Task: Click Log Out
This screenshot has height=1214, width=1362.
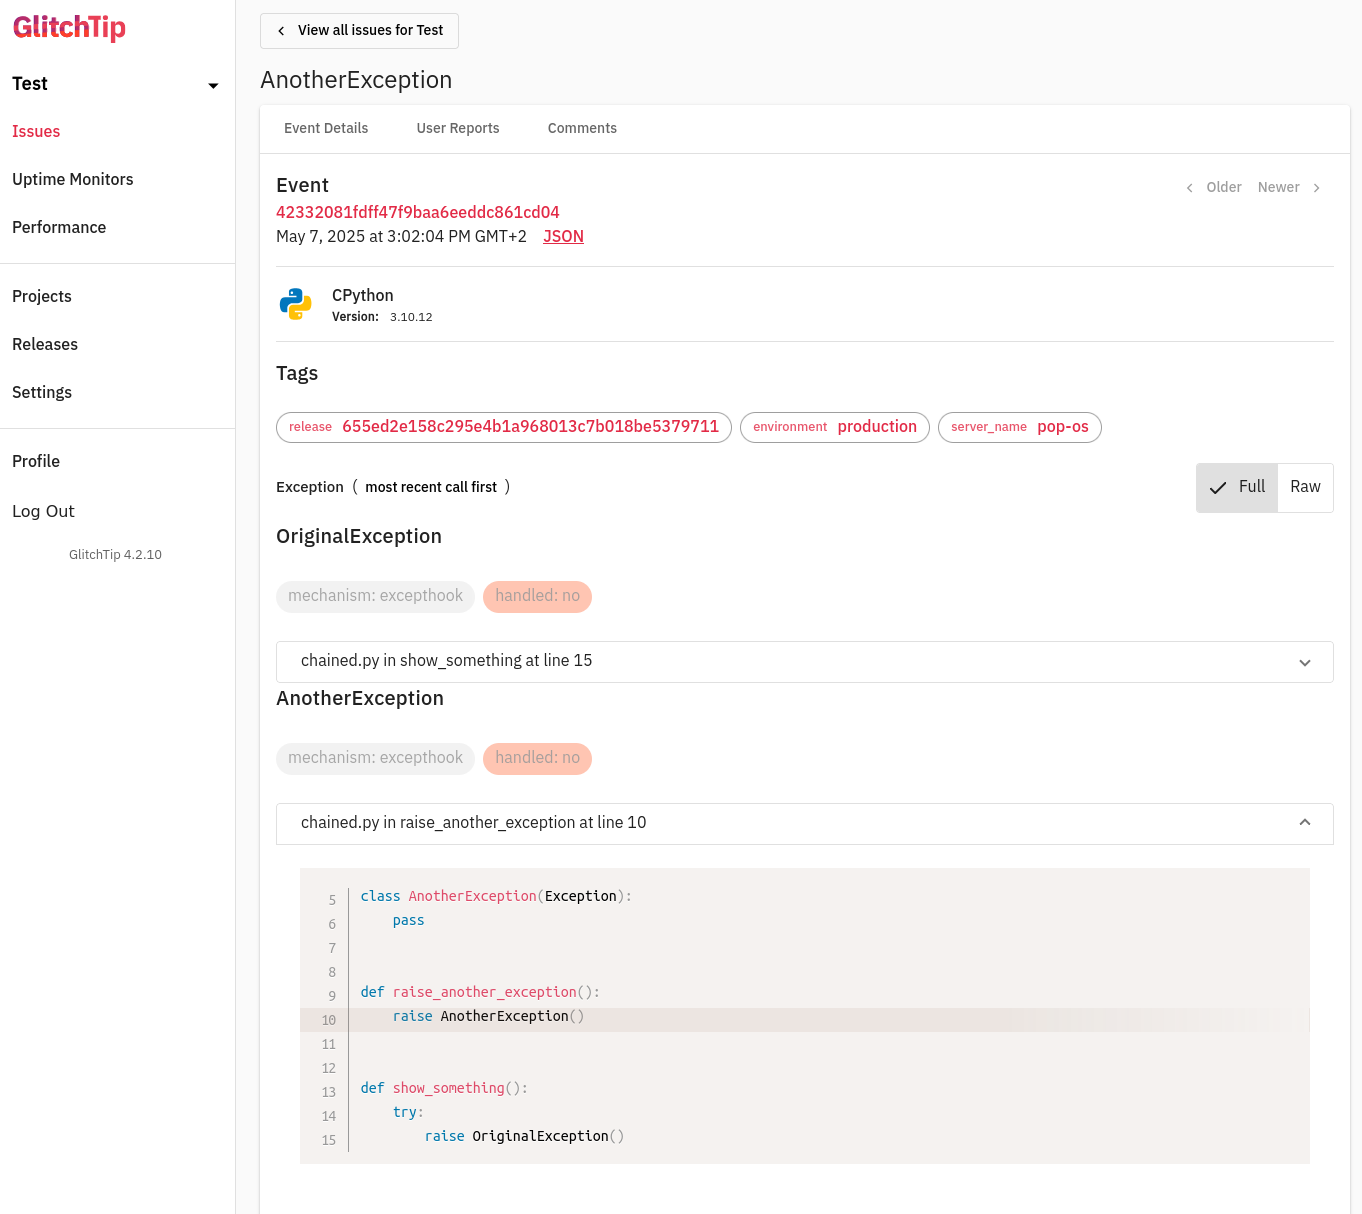Action: [x=43, y=511]
